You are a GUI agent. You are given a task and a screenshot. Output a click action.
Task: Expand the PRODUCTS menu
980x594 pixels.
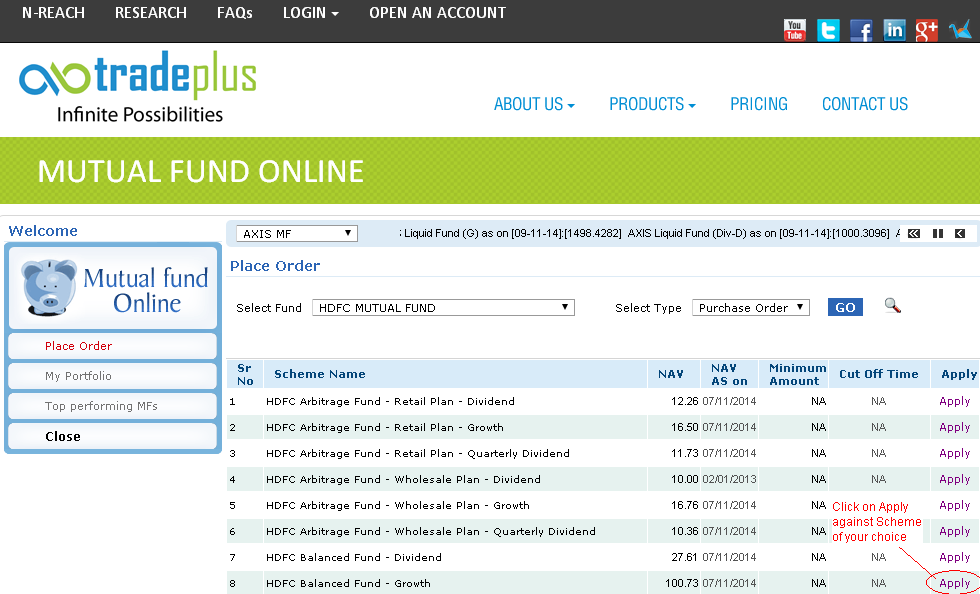(x=652, y=104)
